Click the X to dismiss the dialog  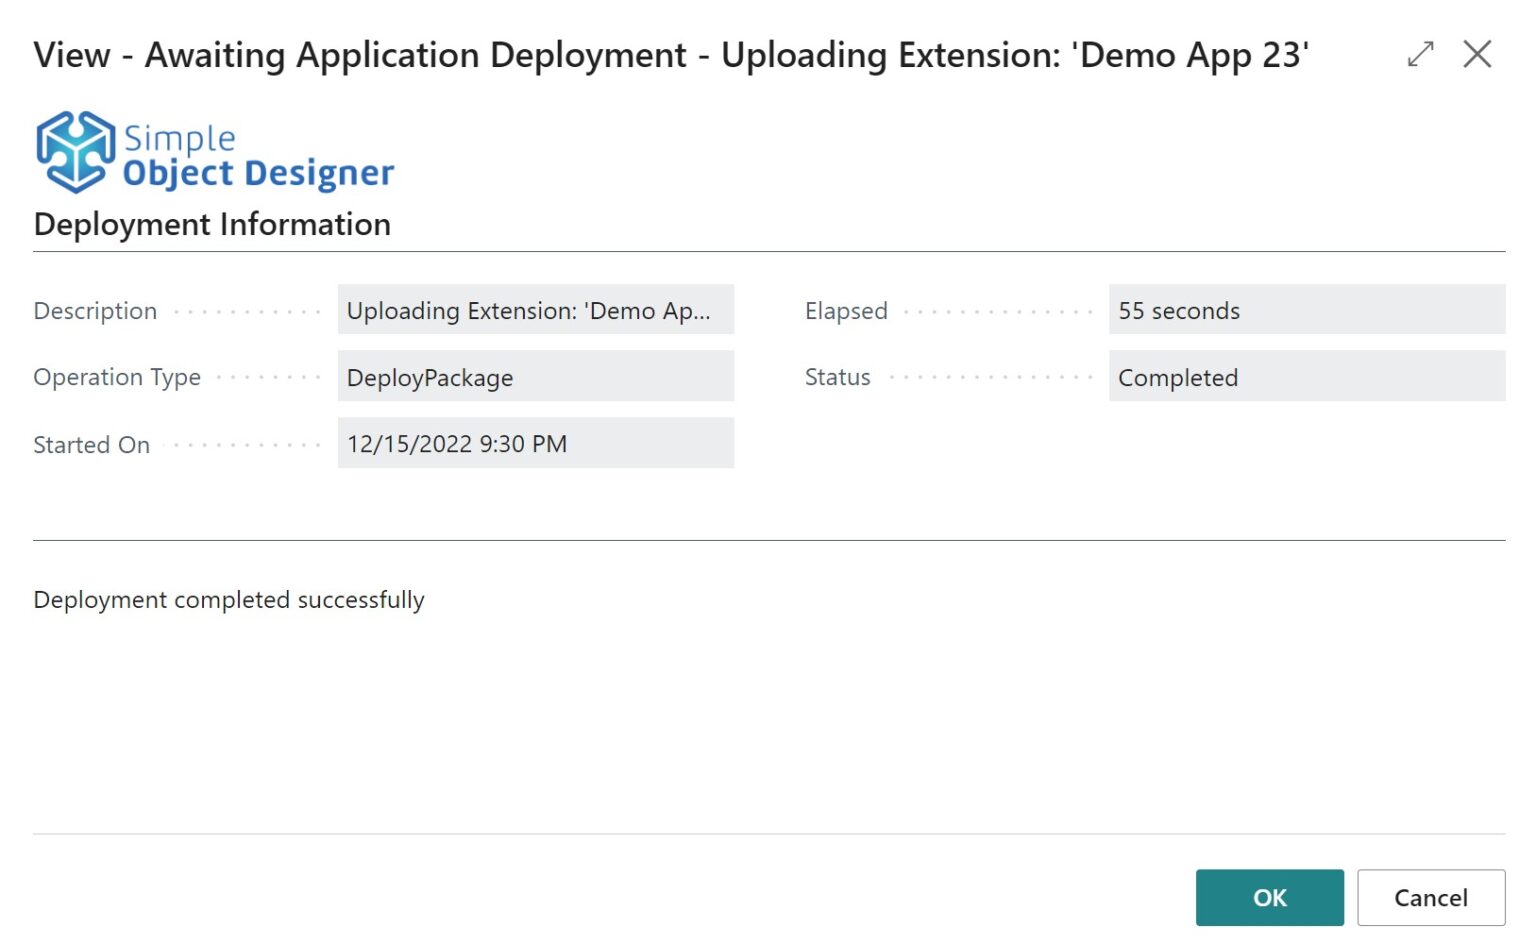coord(1477,55)
